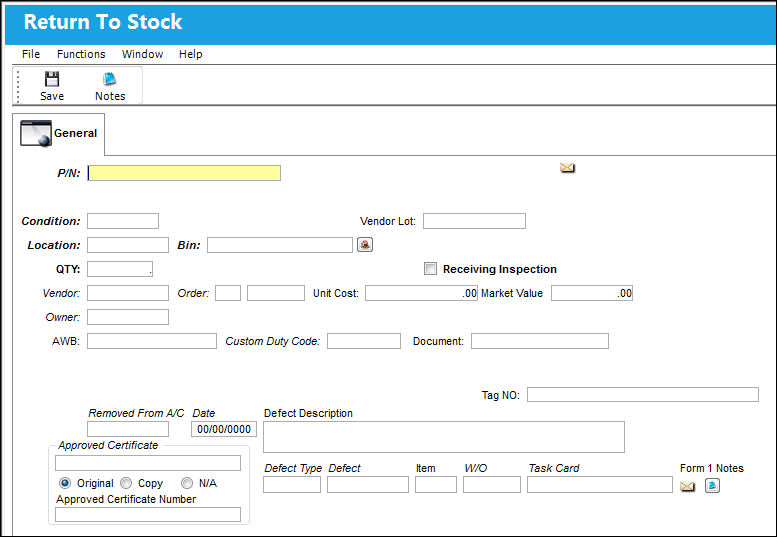The width and height of the screenshot is (777, 537).
Task: Click the Location input field
Action: click(128, 245)
